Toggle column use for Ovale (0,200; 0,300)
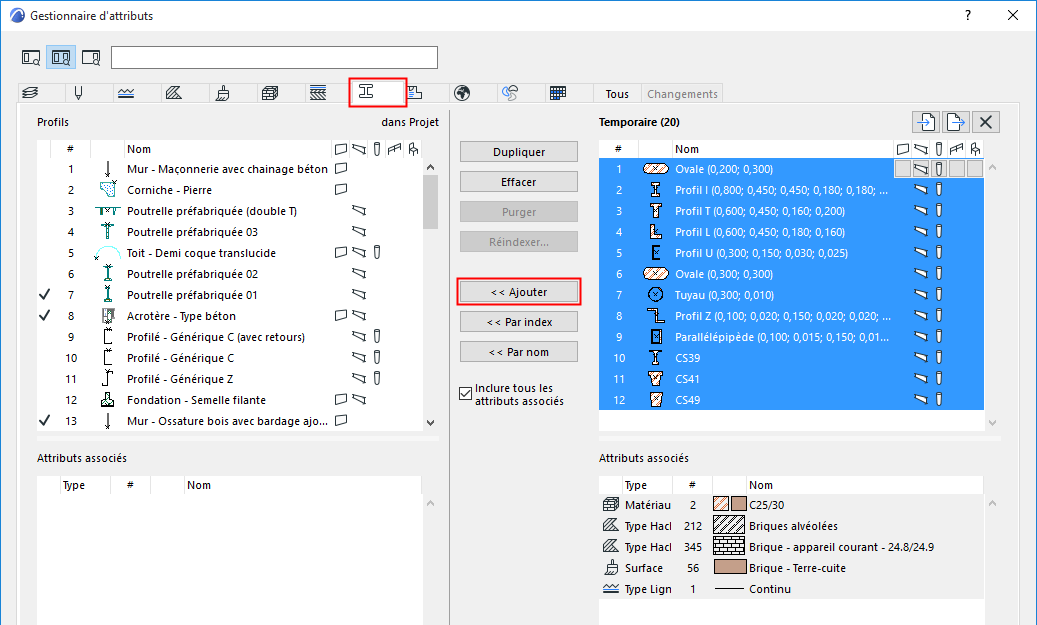This screenshot has height=625, width=1037. tap(938, 169)
